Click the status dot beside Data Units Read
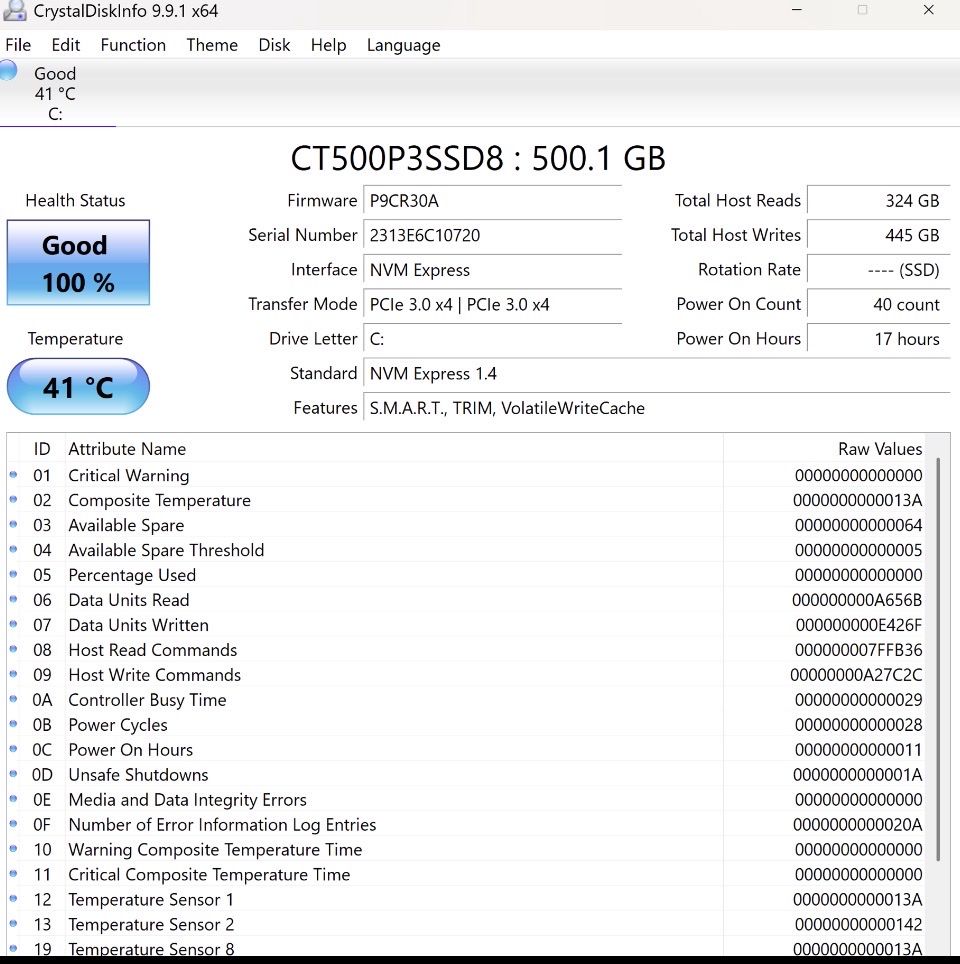 pyautogui.click(x=13, y=599)
